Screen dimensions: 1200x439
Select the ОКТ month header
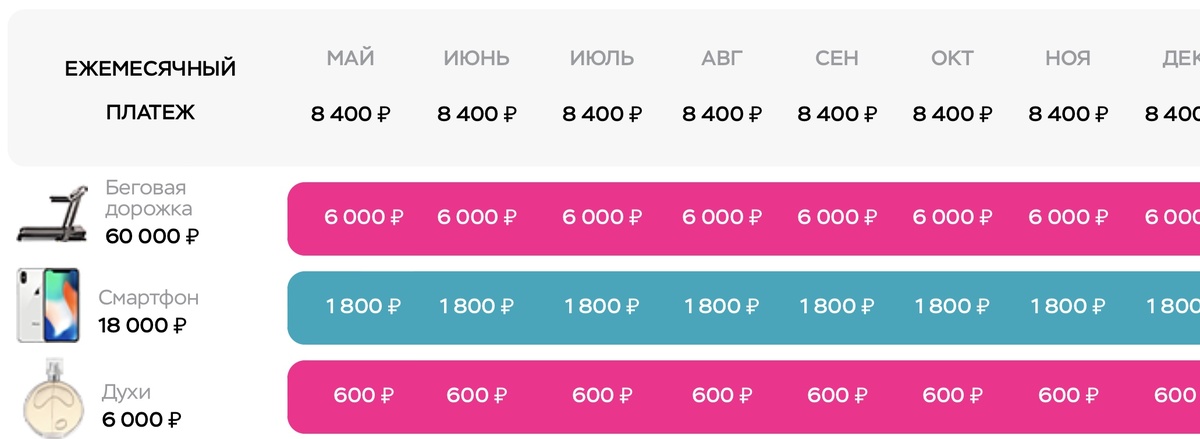pyautogui.click(x=952, y=58)
